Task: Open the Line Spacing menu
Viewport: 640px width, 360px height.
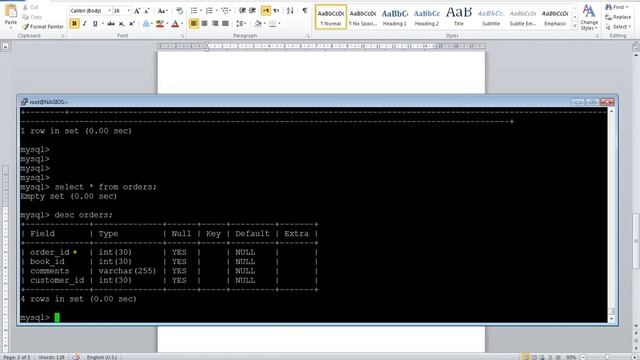Action: (x=241, y=24)
